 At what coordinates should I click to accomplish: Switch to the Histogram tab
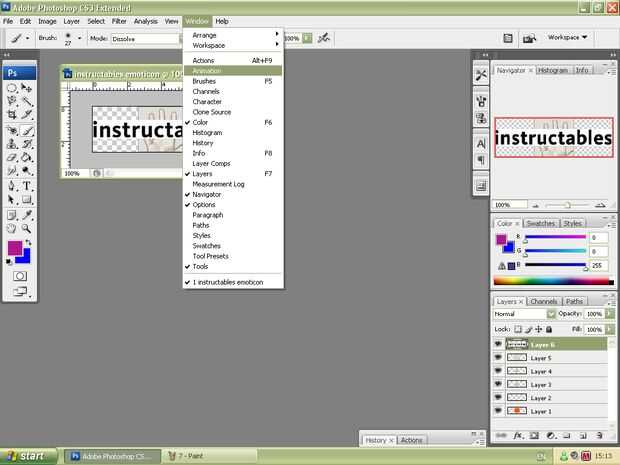[x=552, y=70]
